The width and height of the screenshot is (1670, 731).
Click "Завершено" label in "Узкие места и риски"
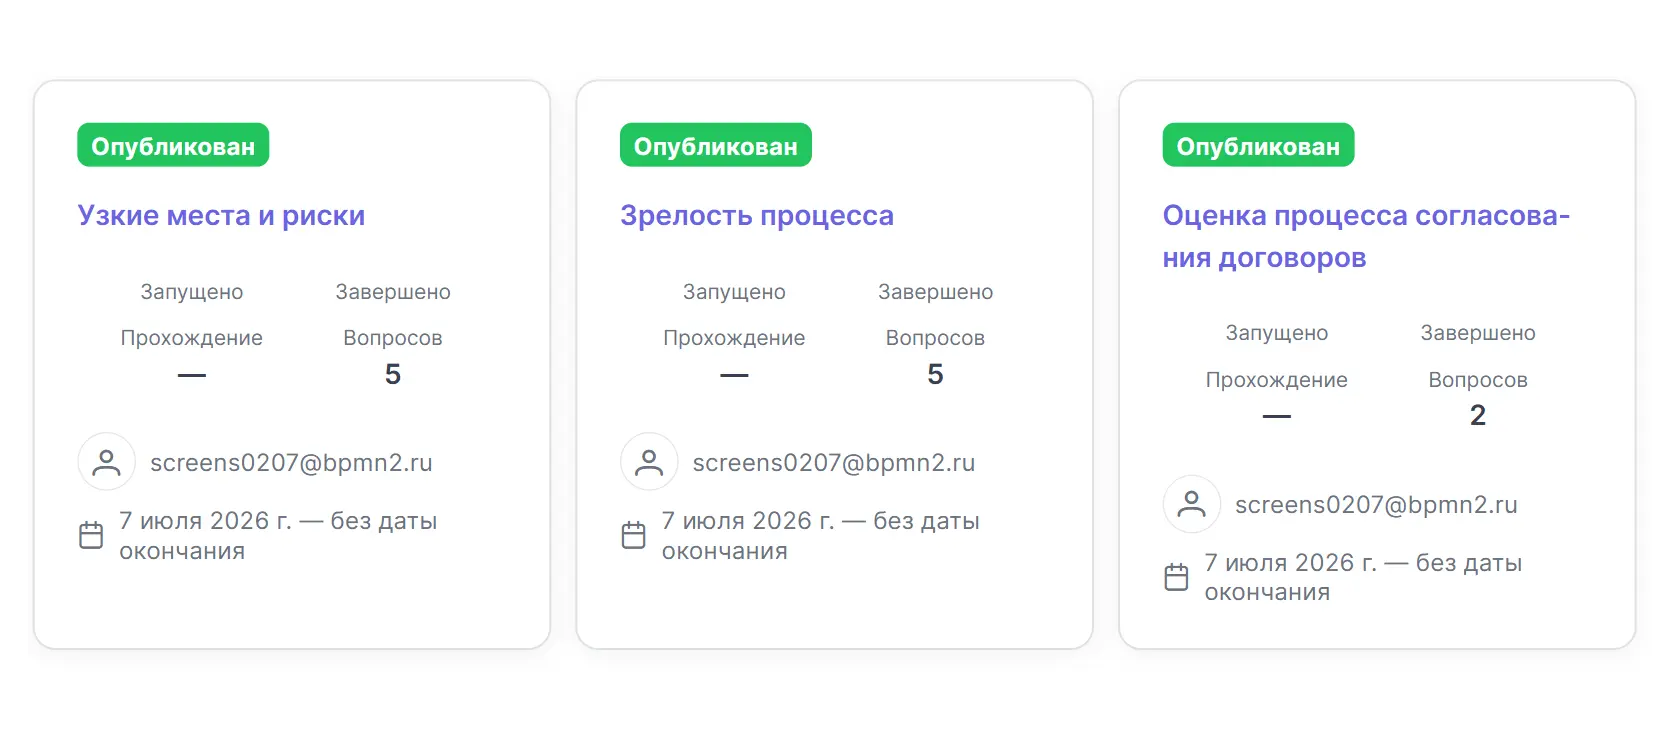pos(393,292)
